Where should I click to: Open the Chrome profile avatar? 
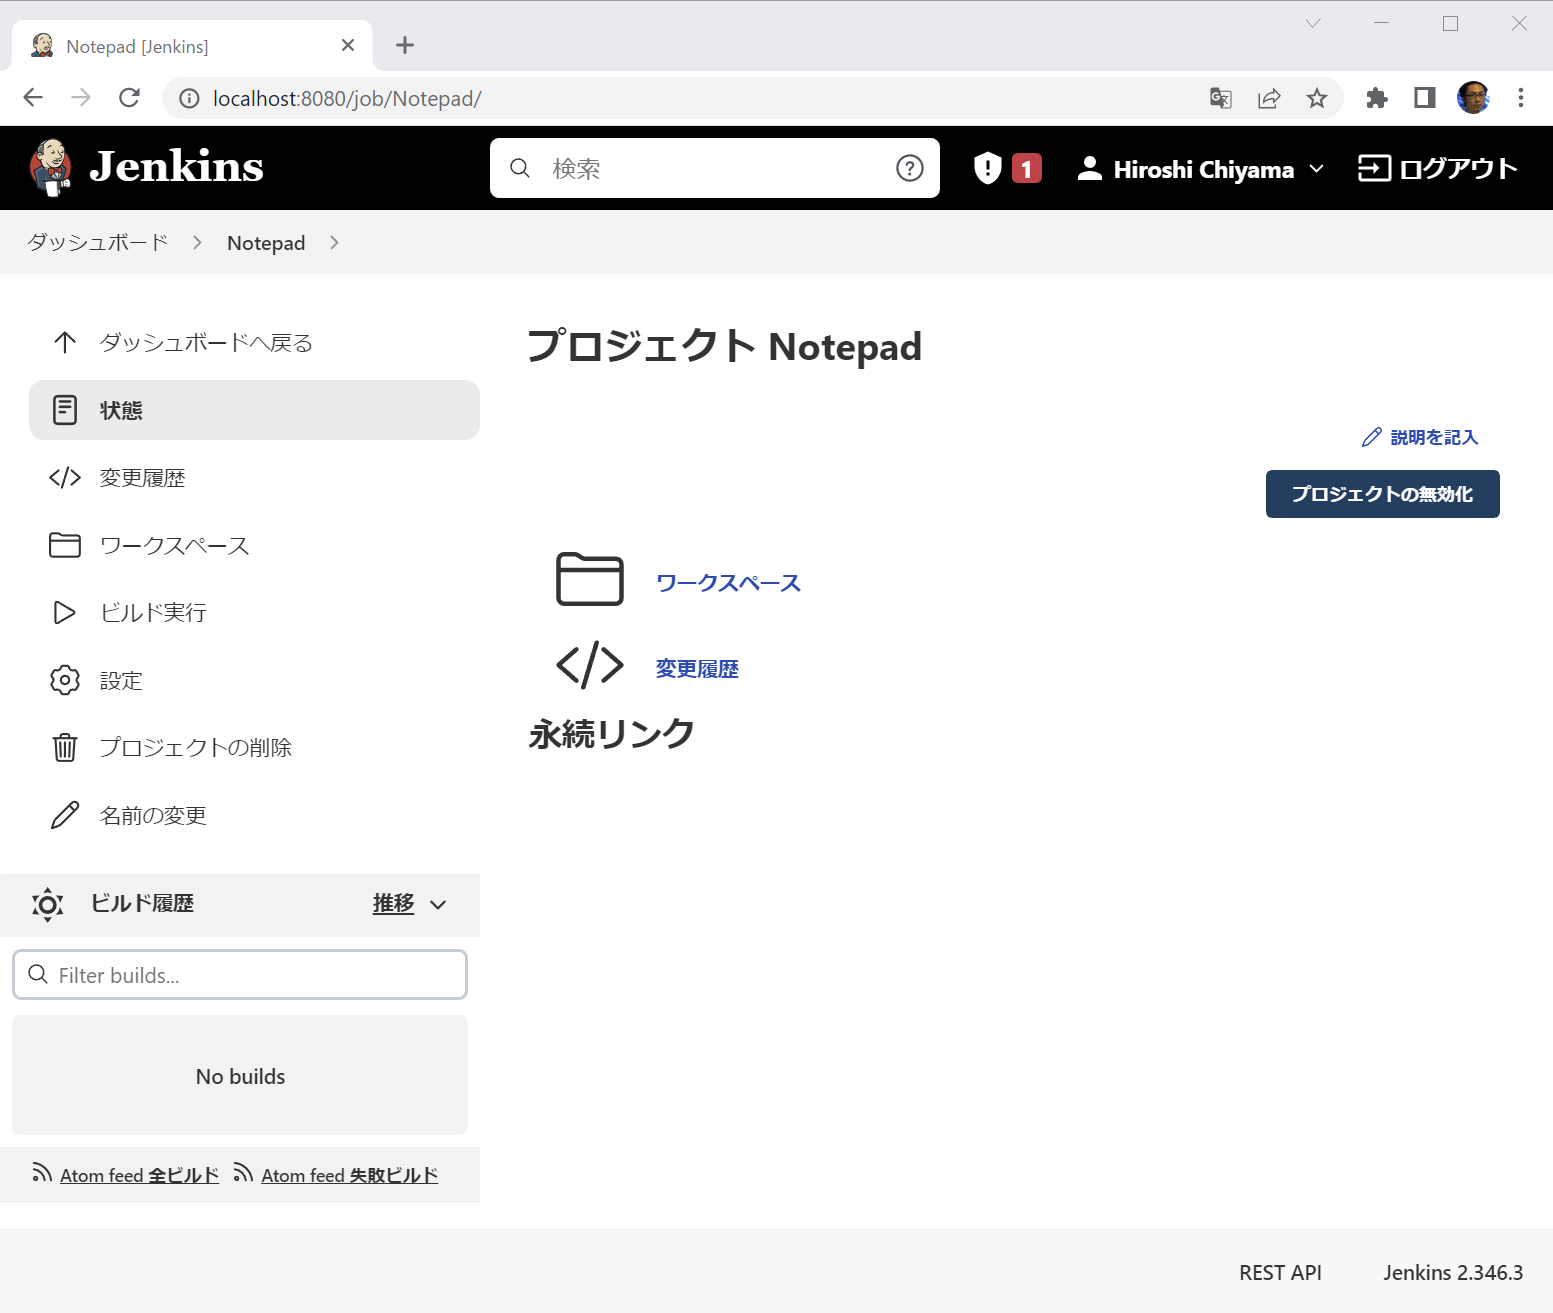click(1473, 98)
